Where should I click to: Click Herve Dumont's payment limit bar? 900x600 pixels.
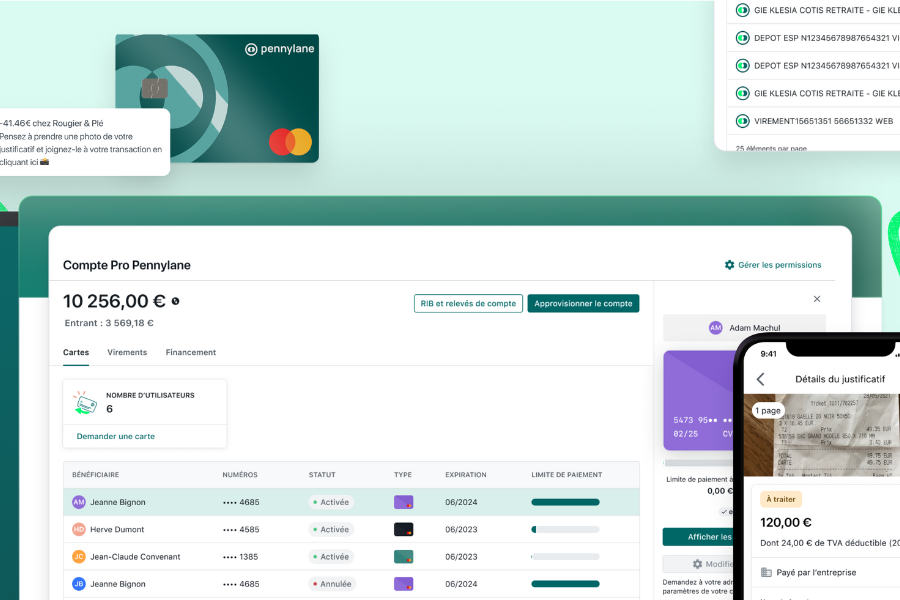565,529
